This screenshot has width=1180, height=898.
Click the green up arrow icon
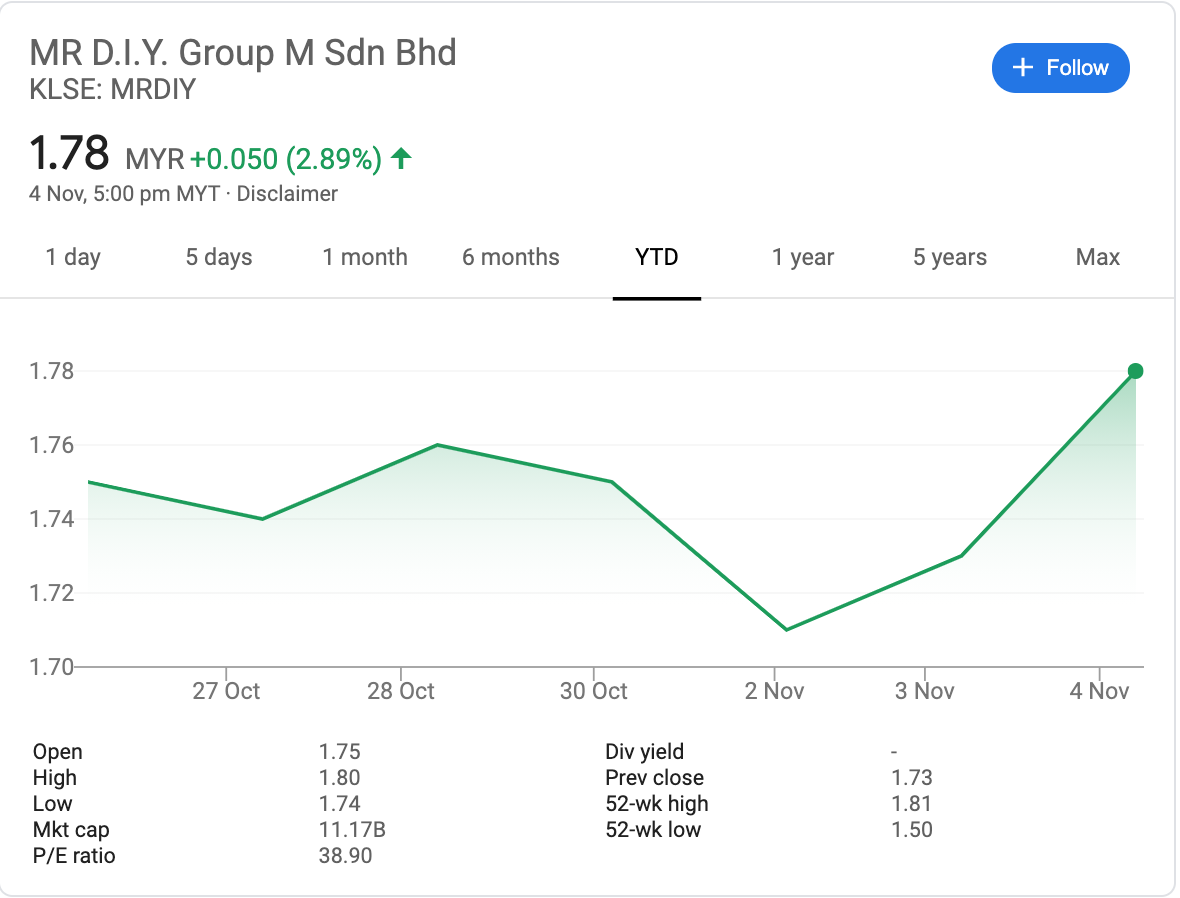click(x=401, y=158)
